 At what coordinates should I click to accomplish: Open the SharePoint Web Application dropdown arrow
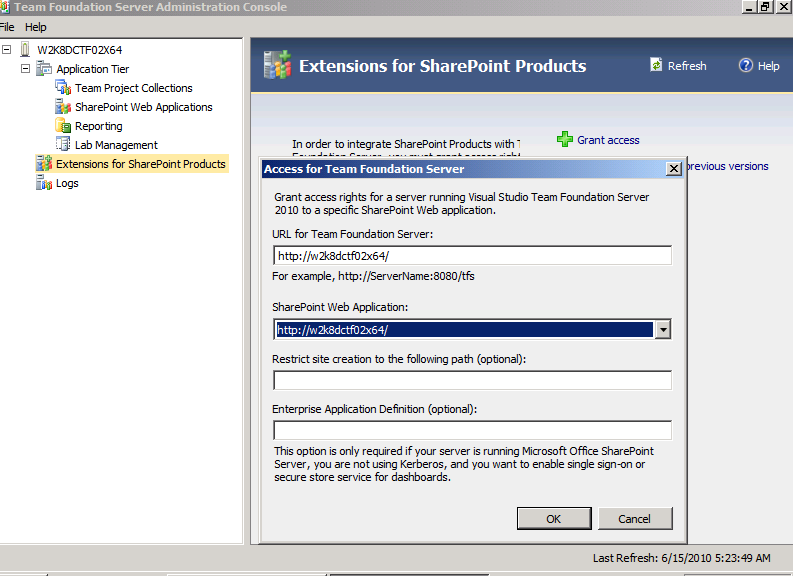[663, 330]
